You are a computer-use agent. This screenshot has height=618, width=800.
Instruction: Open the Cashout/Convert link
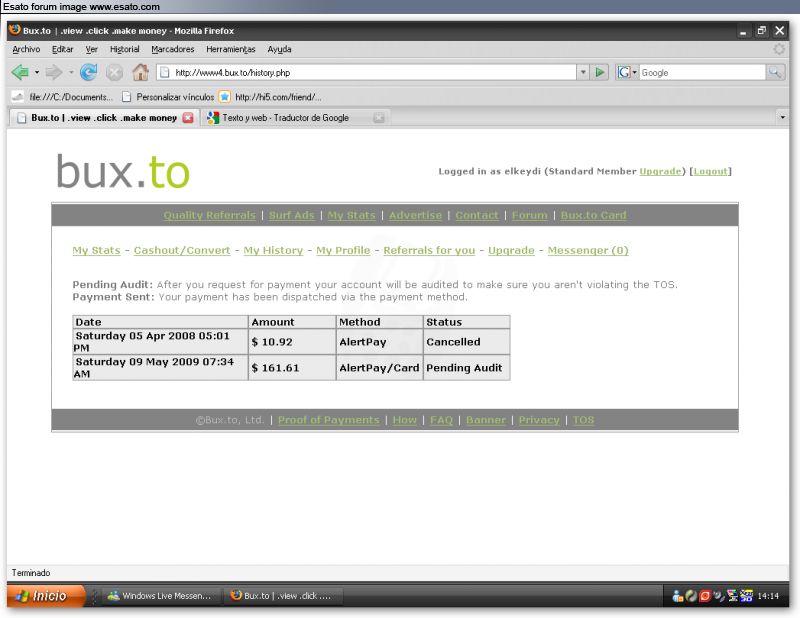point(182,250)
